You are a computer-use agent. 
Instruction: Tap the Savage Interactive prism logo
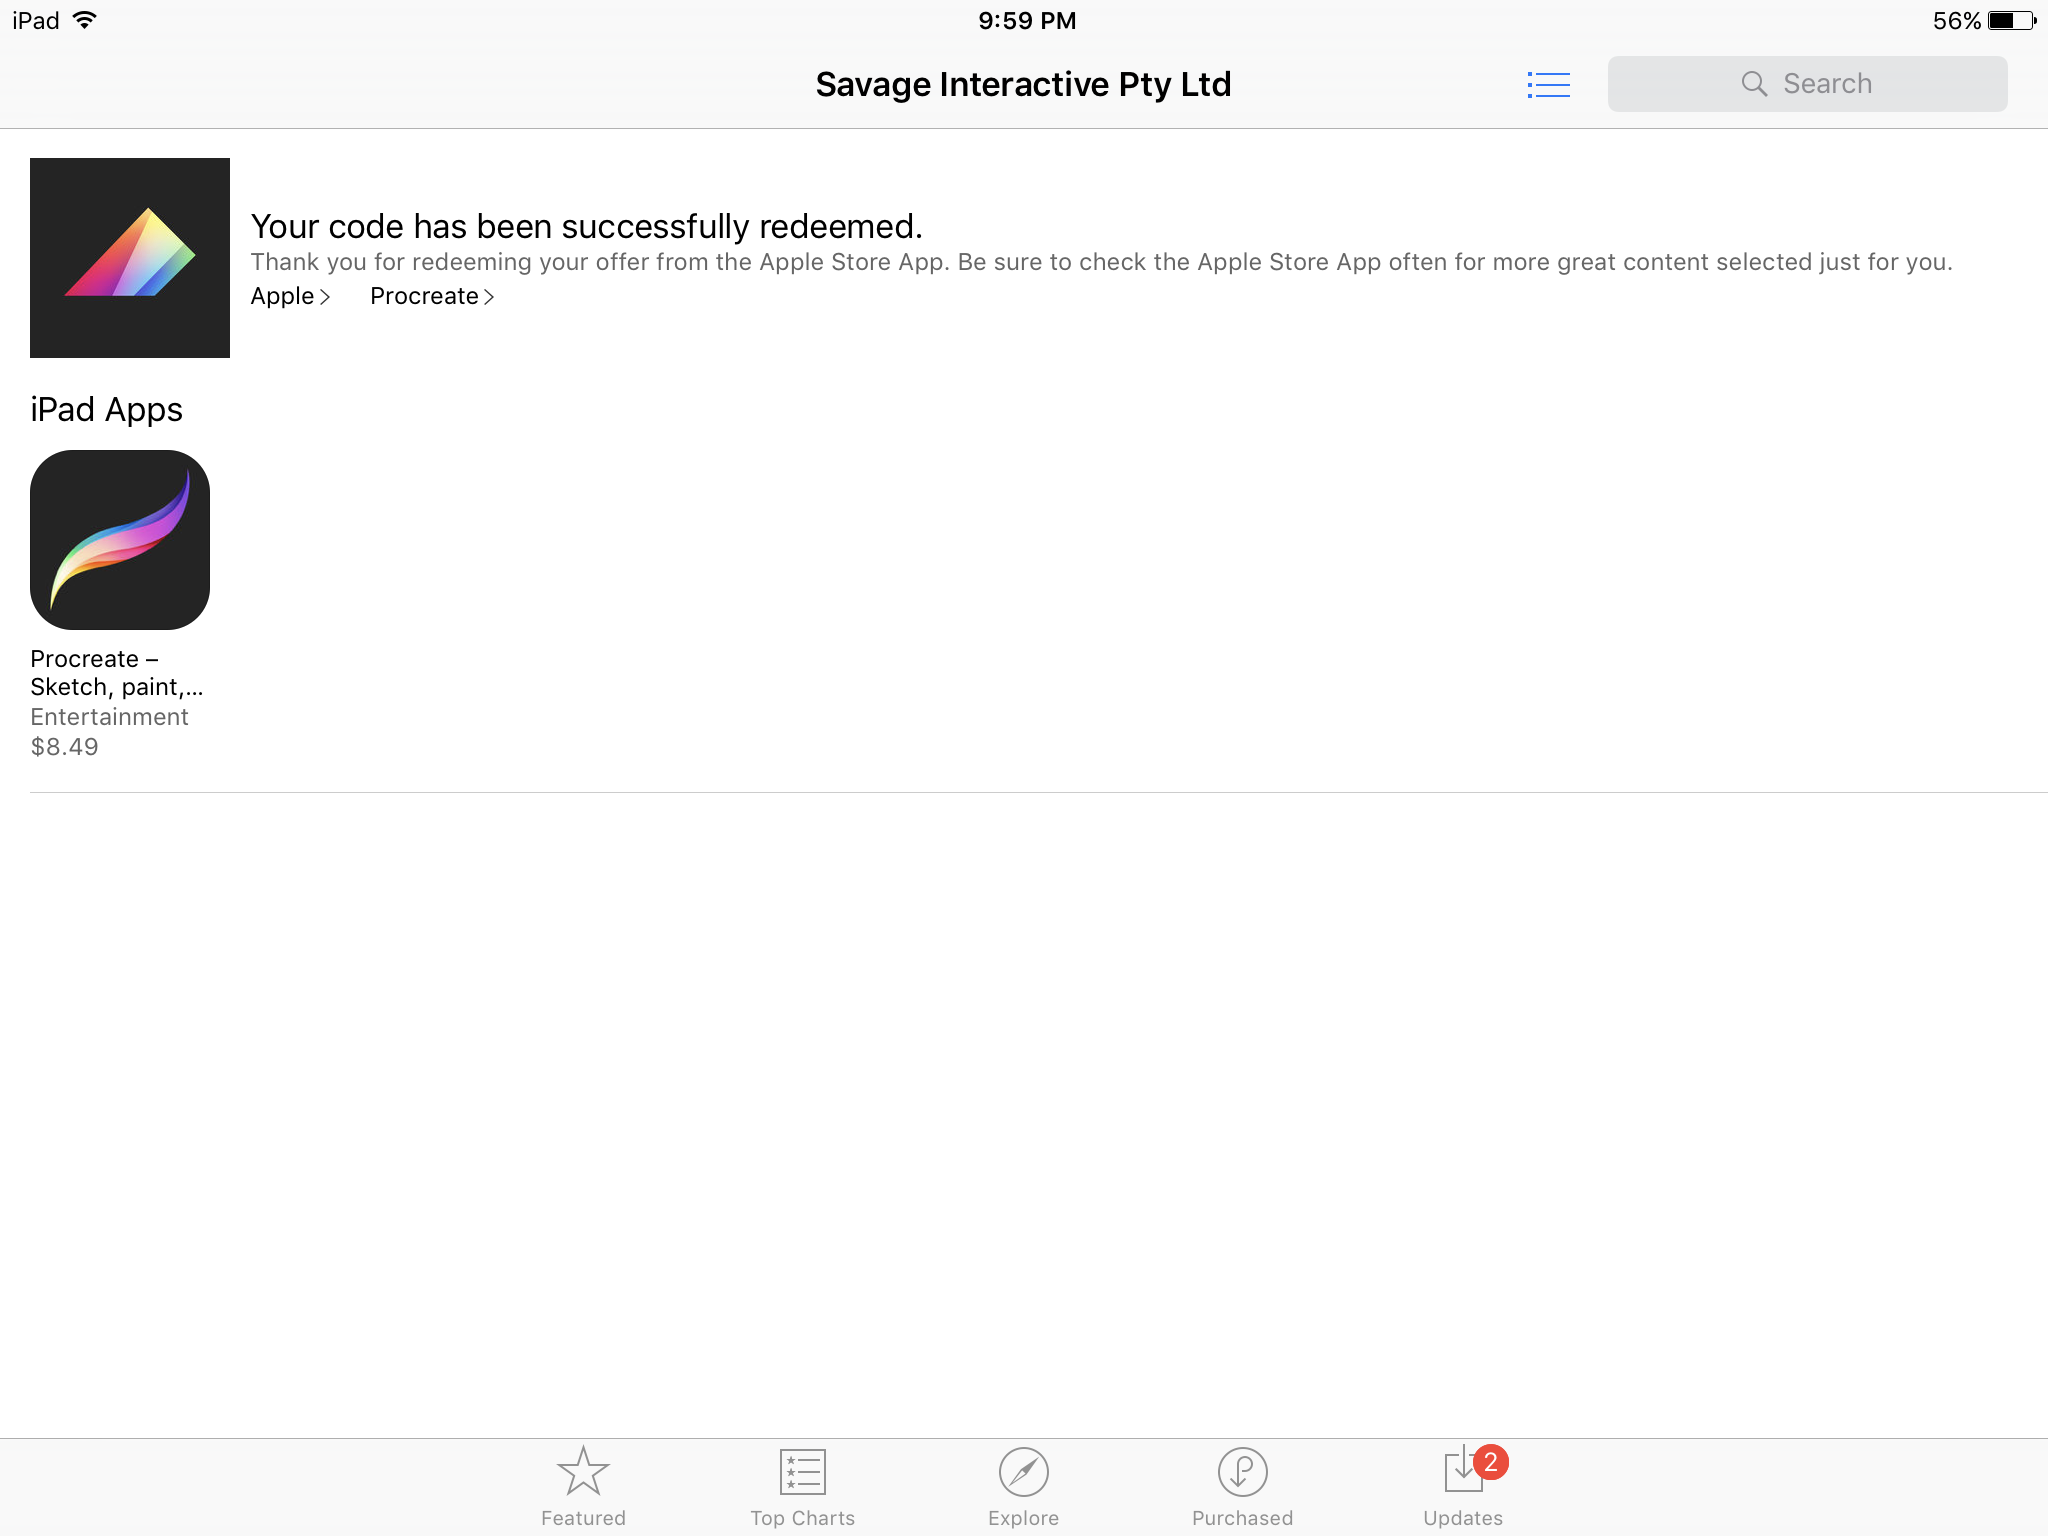(130, 258)
